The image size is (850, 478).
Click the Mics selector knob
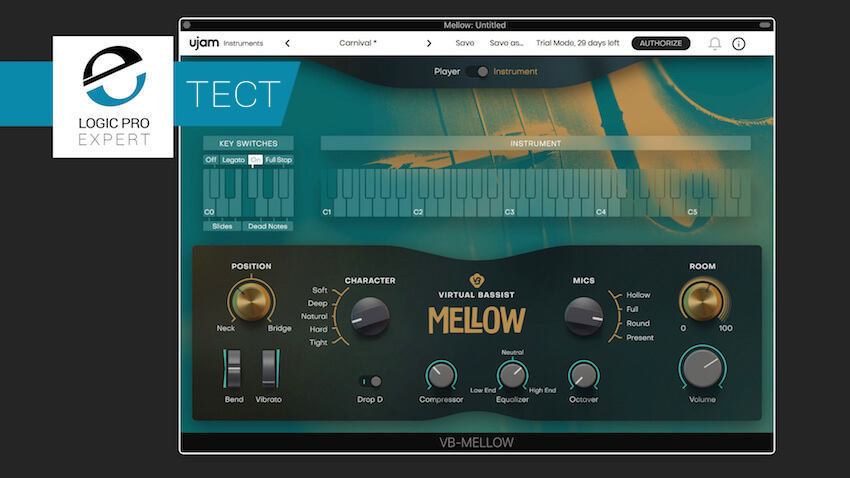tap(584, 316)
